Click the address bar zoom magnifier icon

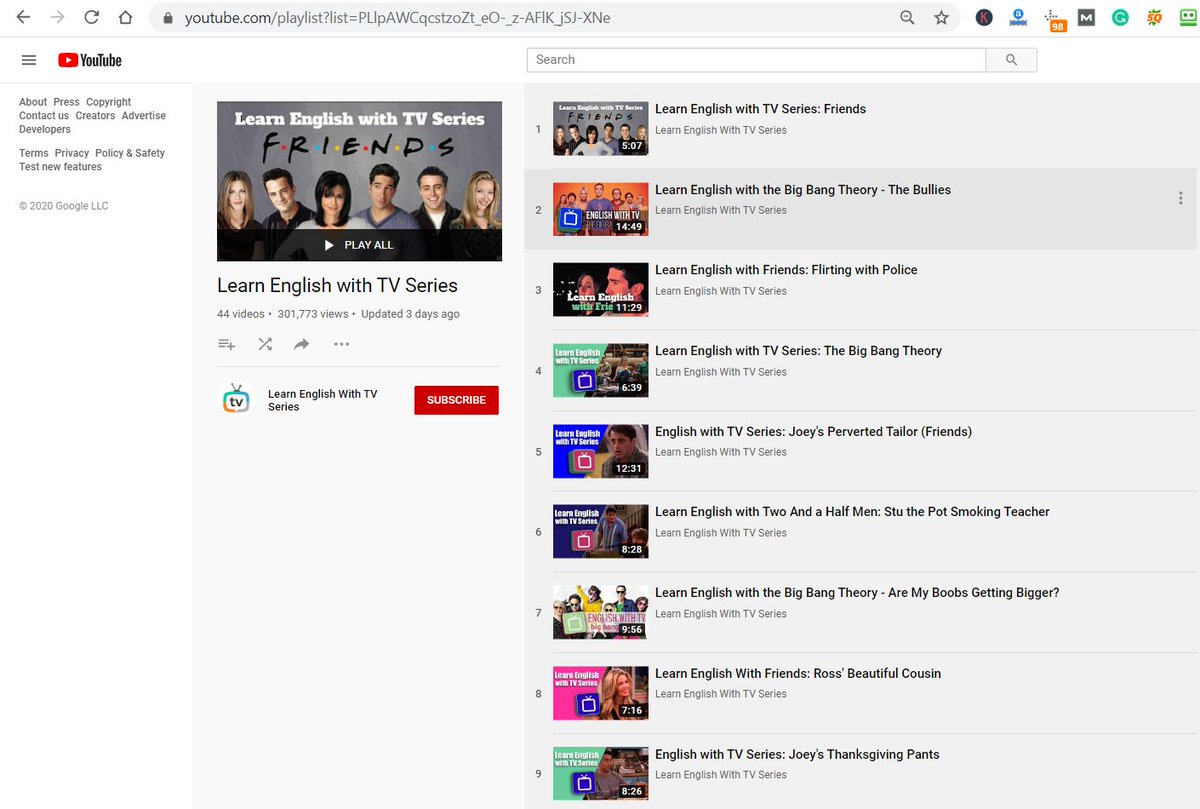[907, 17]
